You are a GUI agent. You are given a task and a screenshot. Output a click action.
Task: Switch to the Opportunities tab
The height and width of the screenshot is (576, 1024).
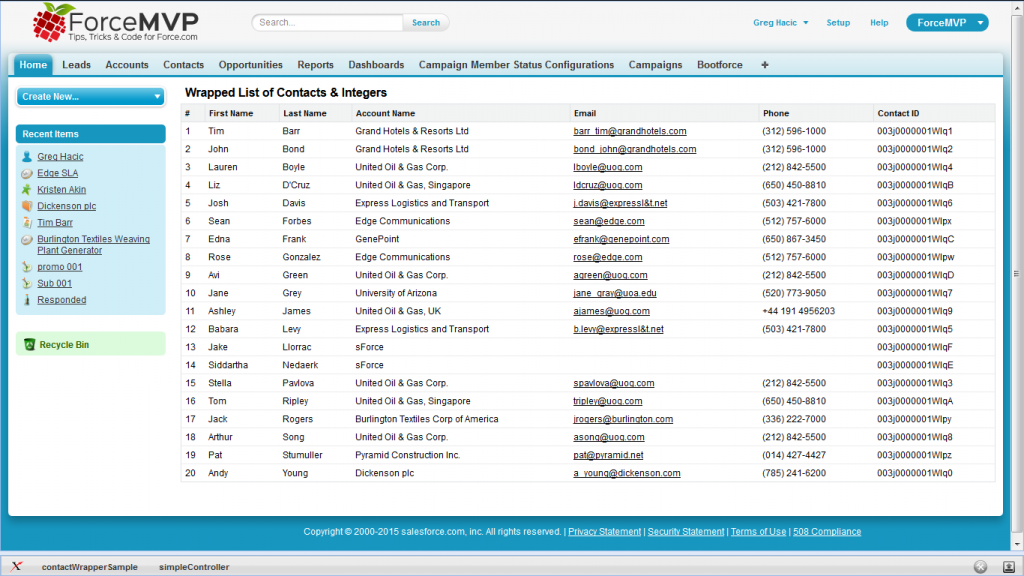[250, 65]
